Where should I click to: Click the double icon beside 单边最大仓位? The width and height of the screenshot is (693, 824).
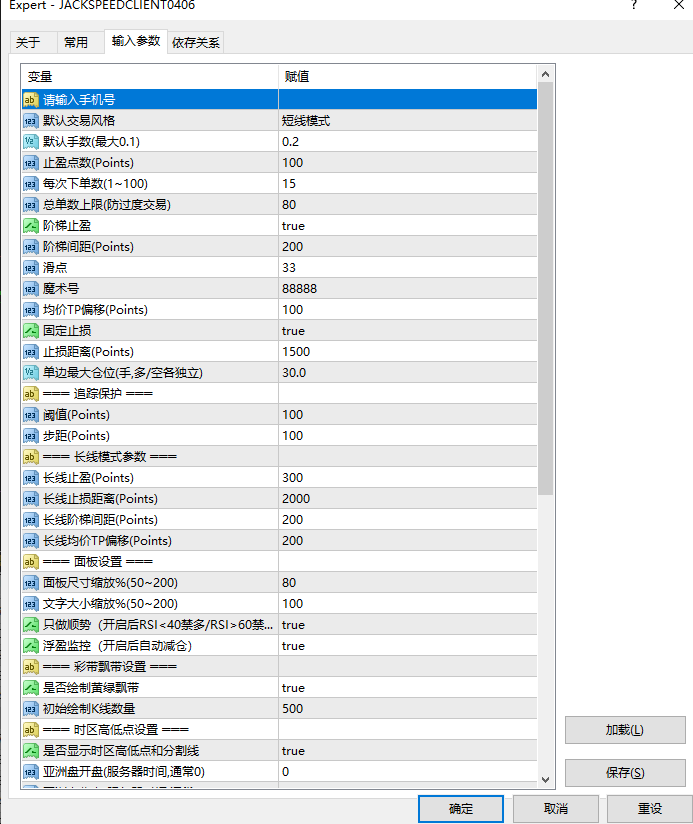tap(30, 373)
